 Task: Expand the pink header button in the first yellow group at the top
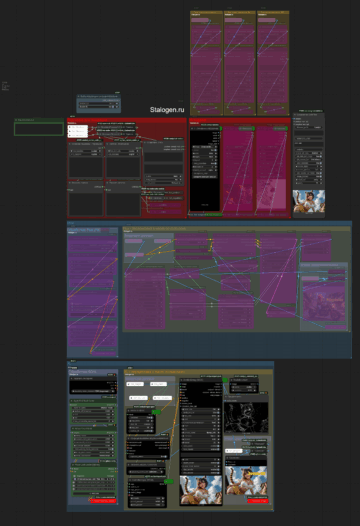(200, 20)
